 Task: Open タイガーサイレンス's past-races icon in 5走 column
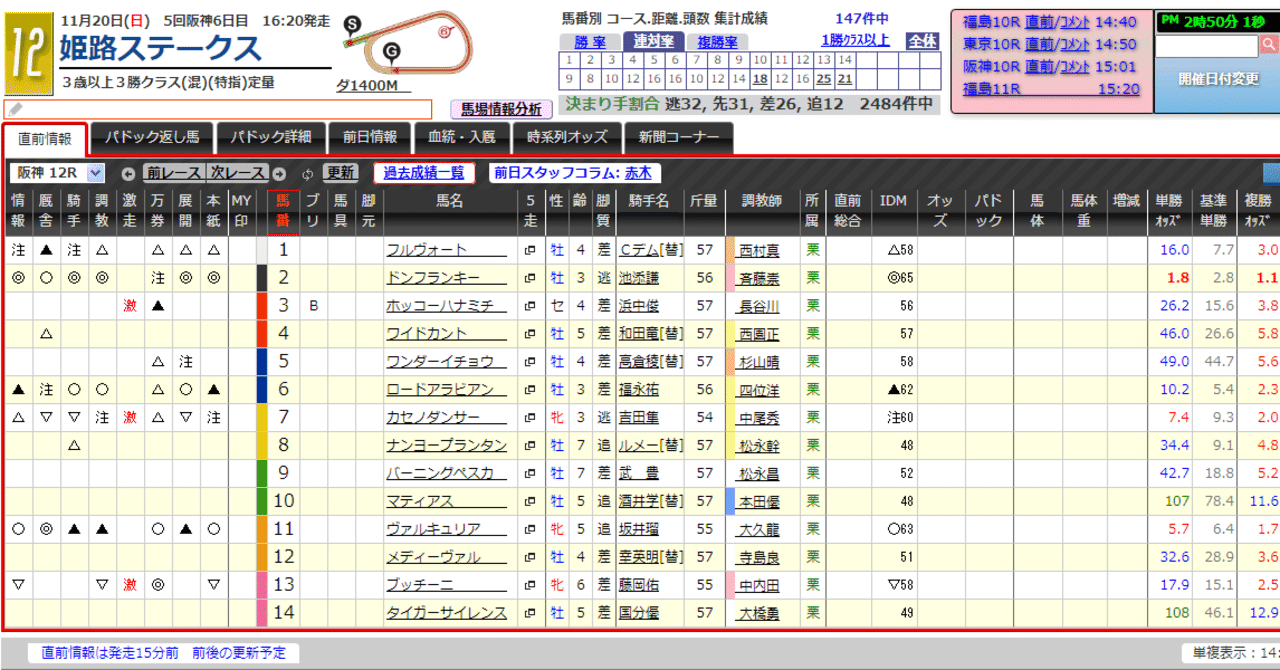(x=530, y=615)
